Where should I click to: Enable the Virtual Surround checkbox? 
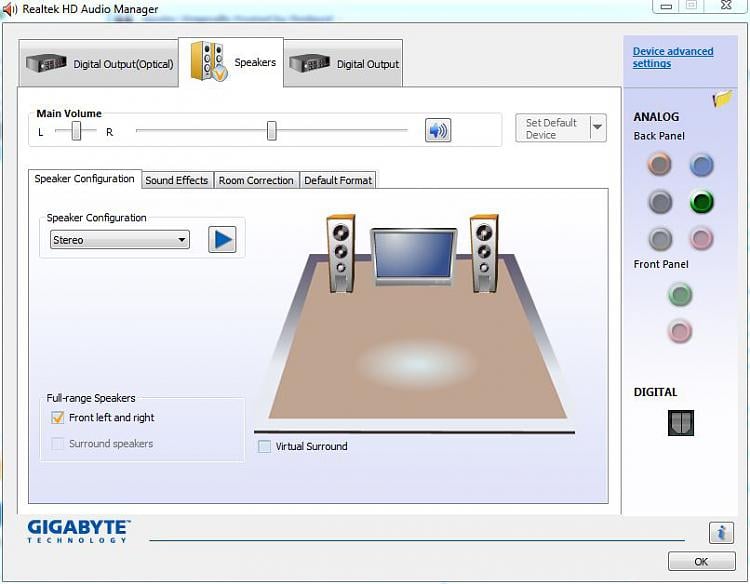coord(264,446)
